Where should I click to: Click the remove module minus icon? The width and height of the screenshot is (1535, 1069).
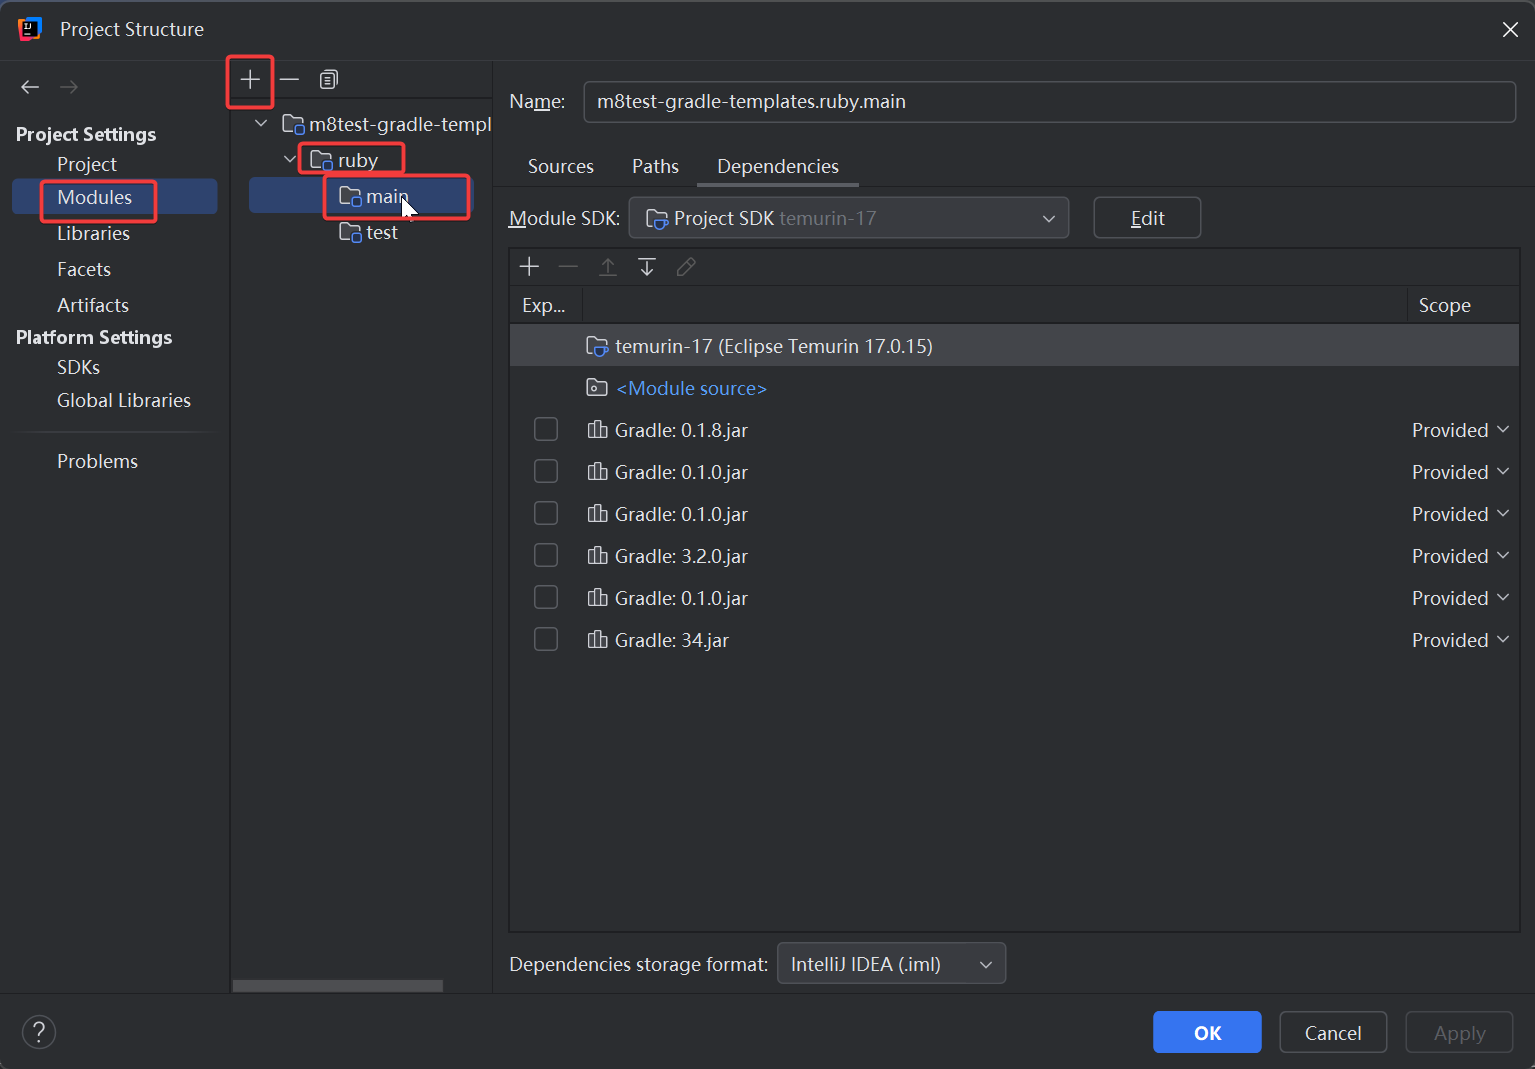[289, 80]
